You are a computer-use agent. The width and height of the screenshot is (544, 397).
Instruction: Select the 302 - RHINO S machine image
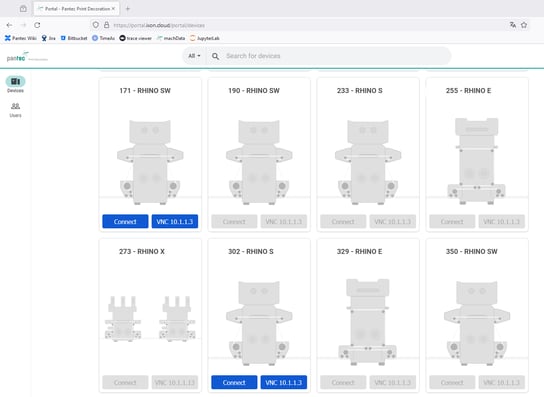pos(259,323)
